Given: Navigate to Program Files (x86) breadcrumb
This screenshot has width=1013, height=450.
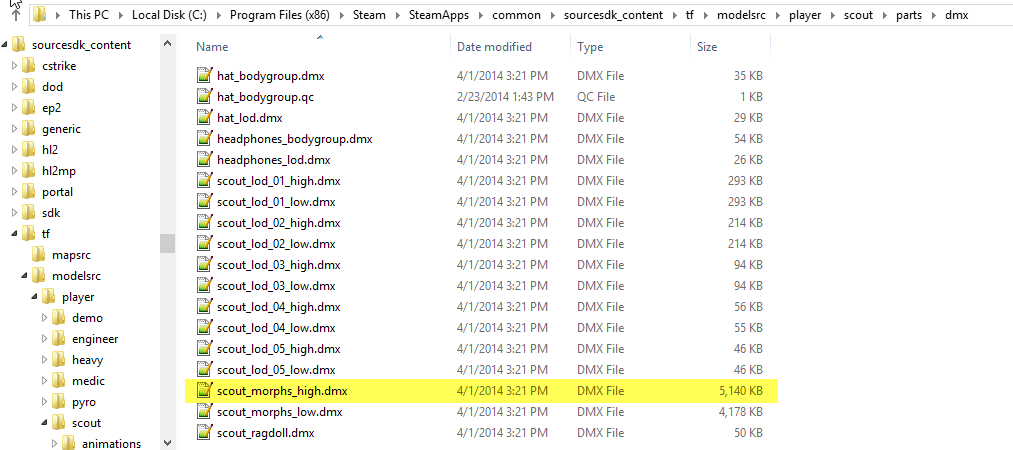Looking at the screenshot, I should [x=280, y=15].
